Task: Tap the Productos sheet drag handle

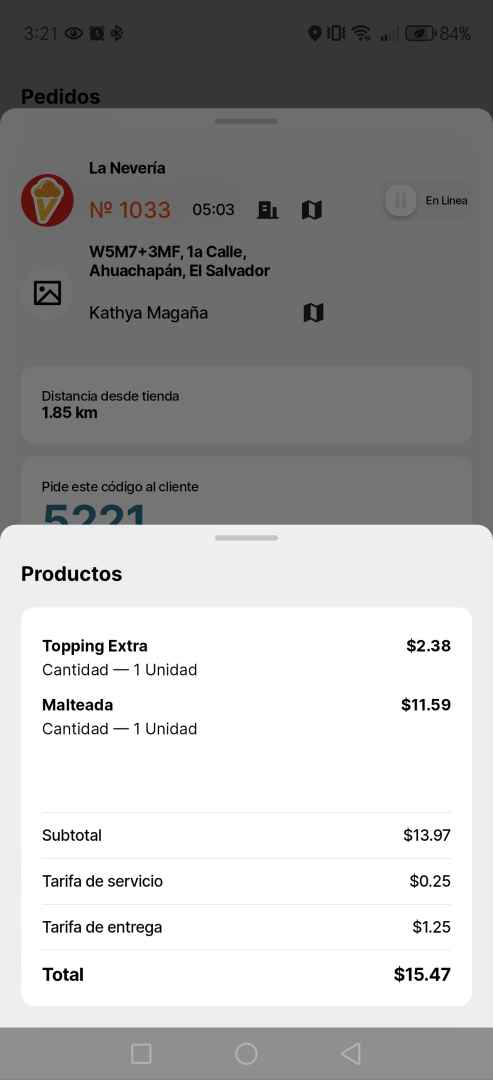Action: [x=246, y=537]
